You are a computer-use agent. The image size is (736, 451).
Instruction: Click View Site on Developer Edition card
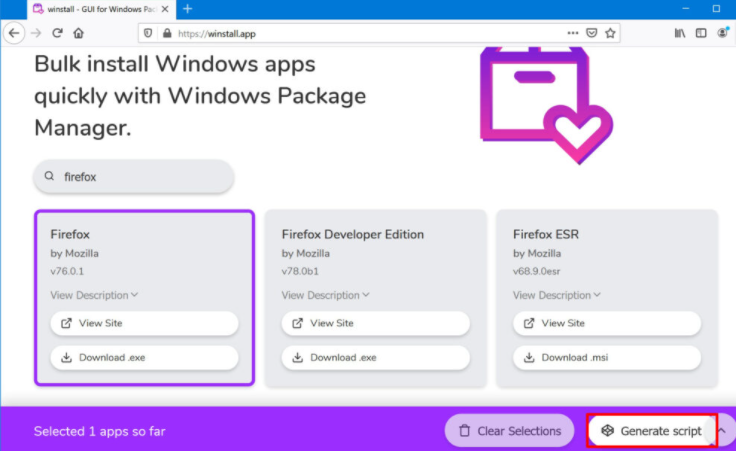(376, 323)
